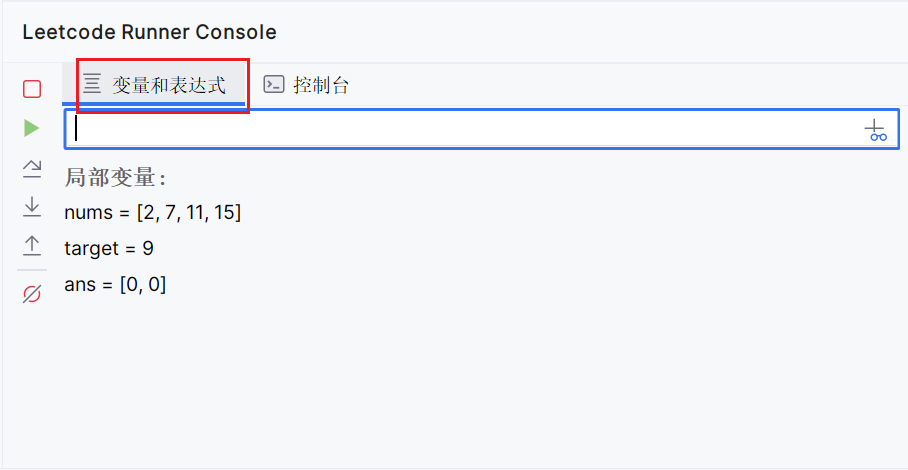The height and width of the screenshot is (470, 908).
Task: Select the target = 9 variable
Action: [109, 249]
